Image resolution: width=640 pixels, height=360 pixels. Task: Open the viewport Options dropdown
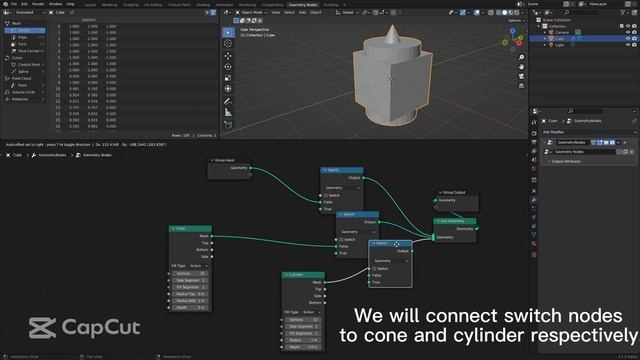pos(516,20)
